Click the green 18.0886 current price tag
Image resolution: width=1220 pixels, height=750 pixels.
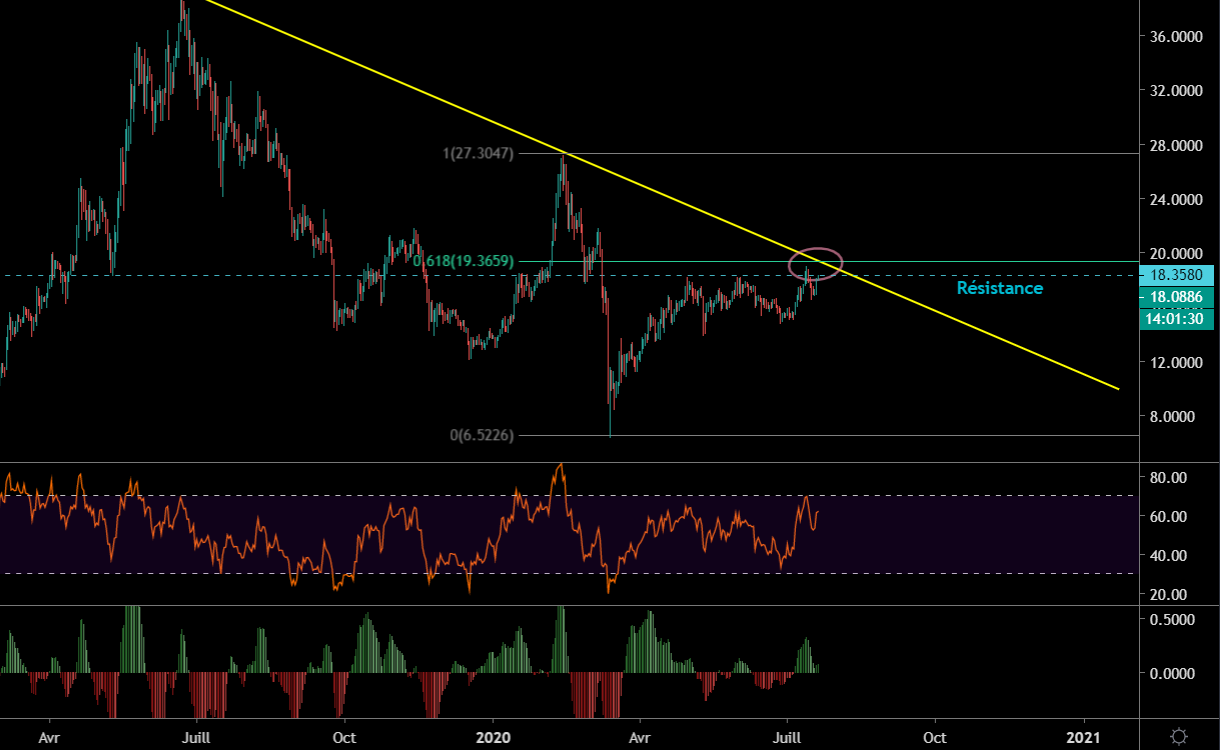point(1179,297)
